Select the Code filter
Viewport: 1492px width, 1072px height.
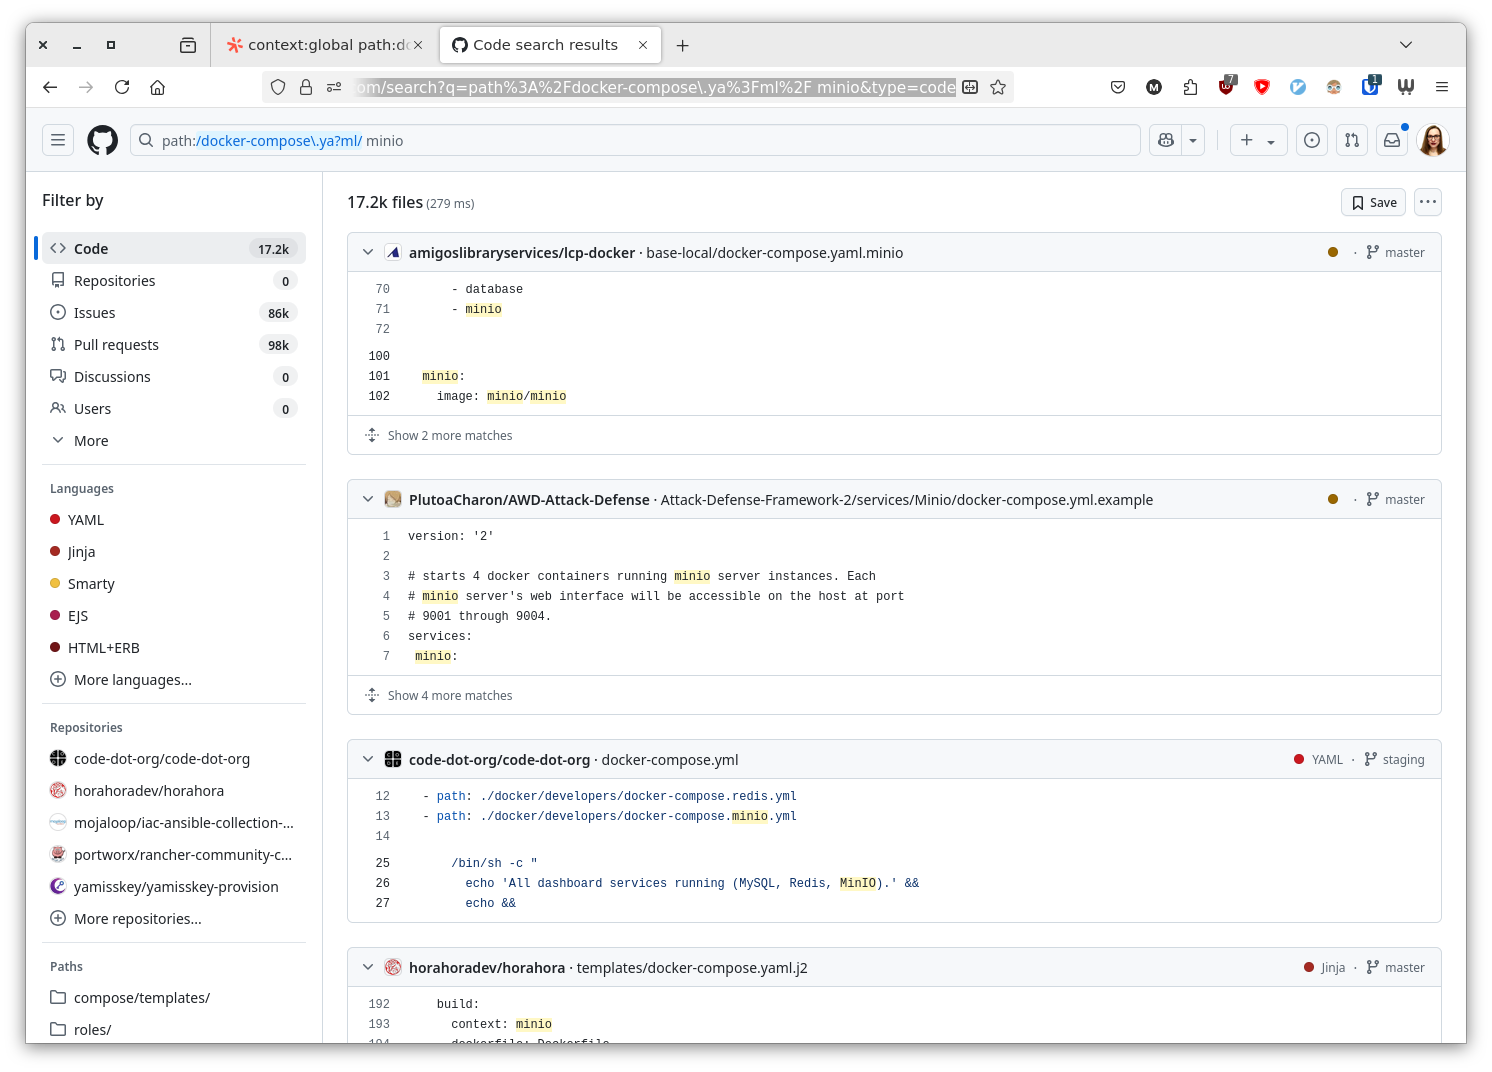174,249
